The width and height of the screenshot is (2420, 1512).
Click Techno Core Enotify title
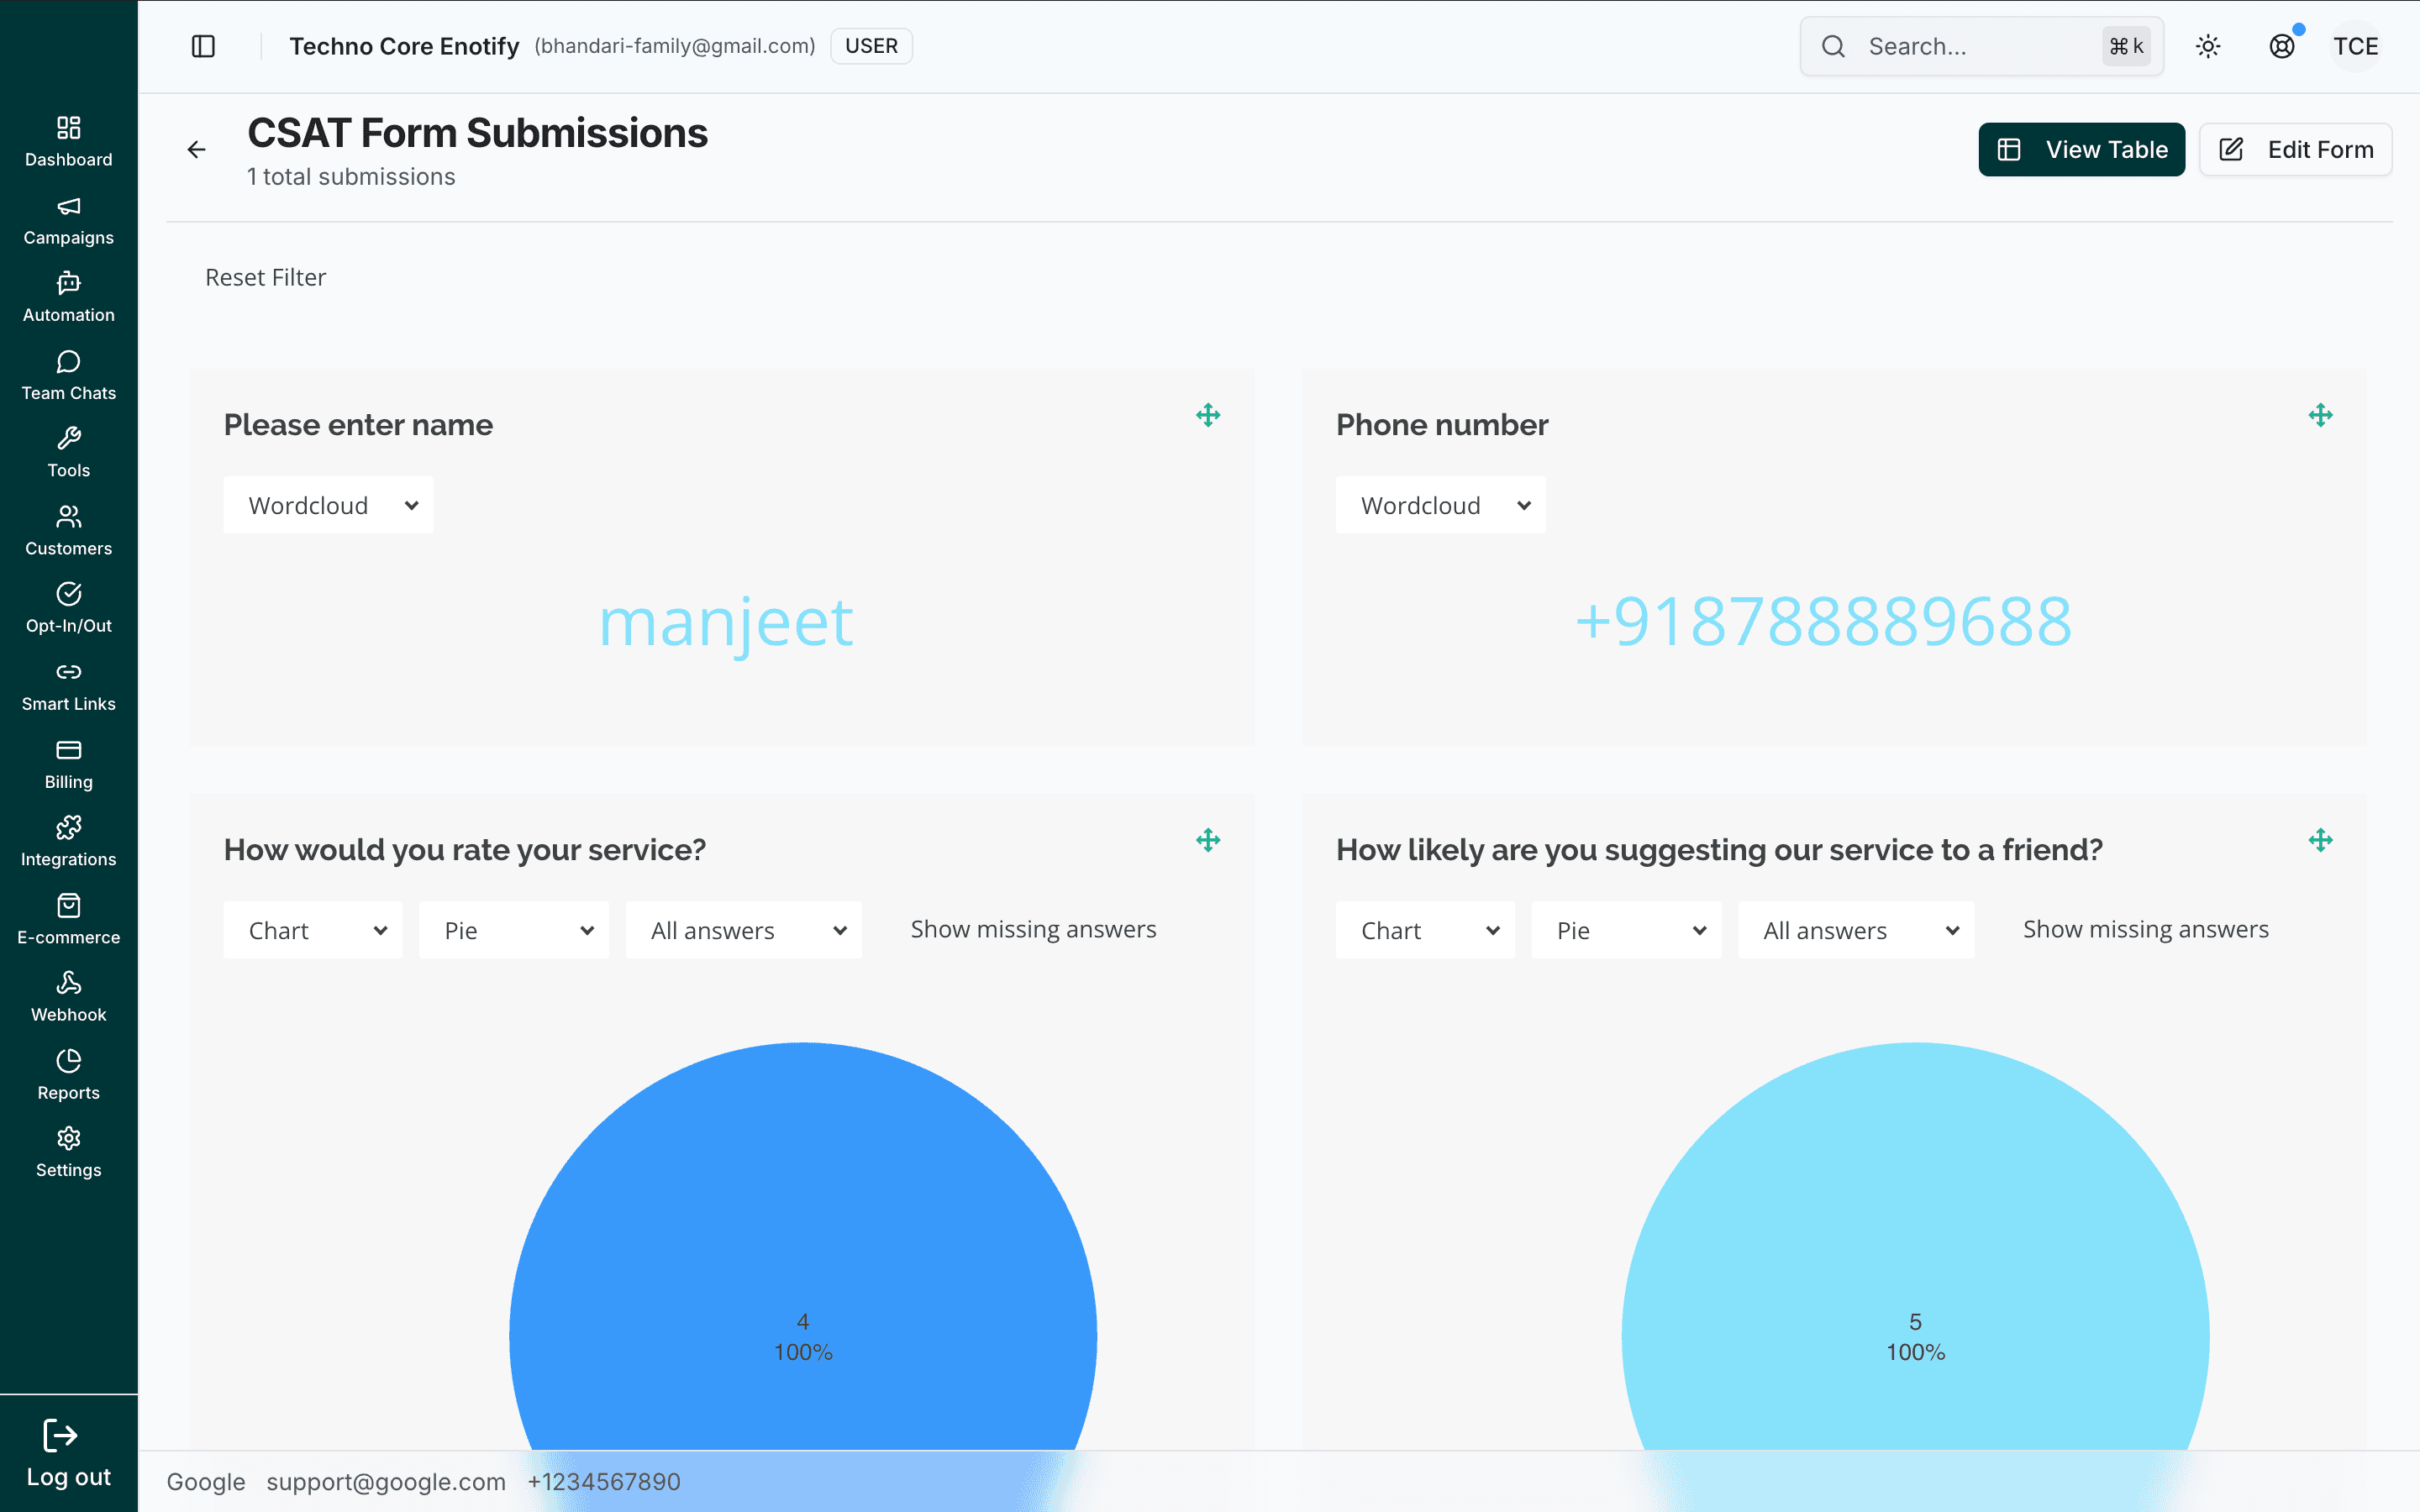404,46
